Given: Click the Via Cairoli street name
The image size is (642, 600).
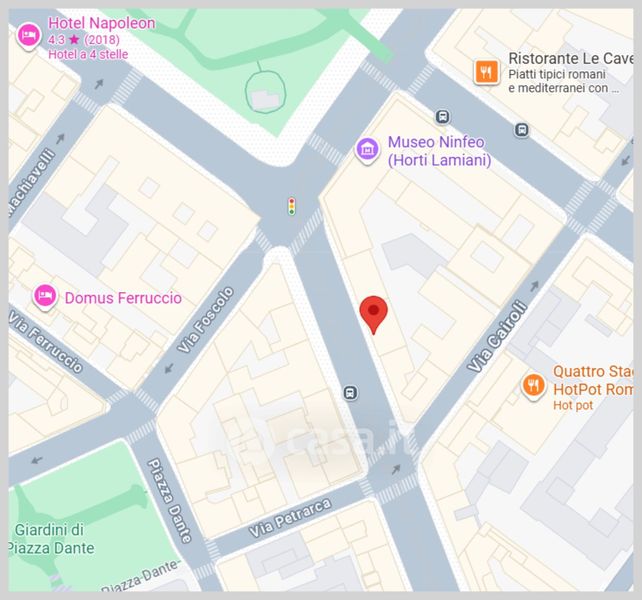Looking at the screenshot, I should pyautogui.click(x=497, y=337).
